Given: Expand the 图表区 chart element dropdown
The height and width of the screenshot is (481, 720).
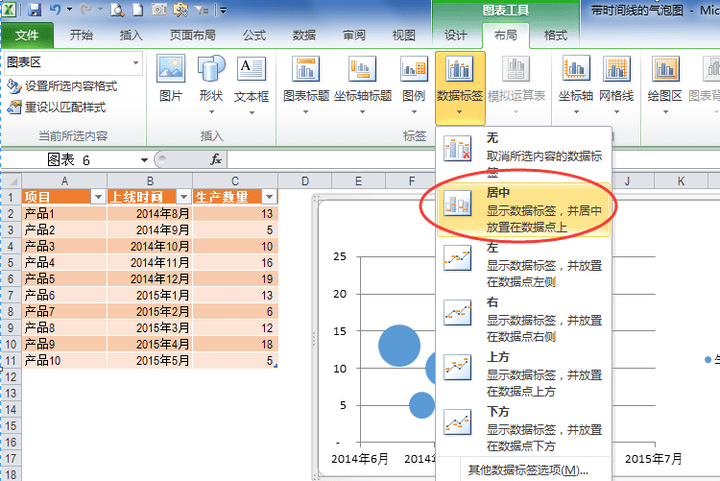Looking at the screenshot, I should (x=136, y=63).
